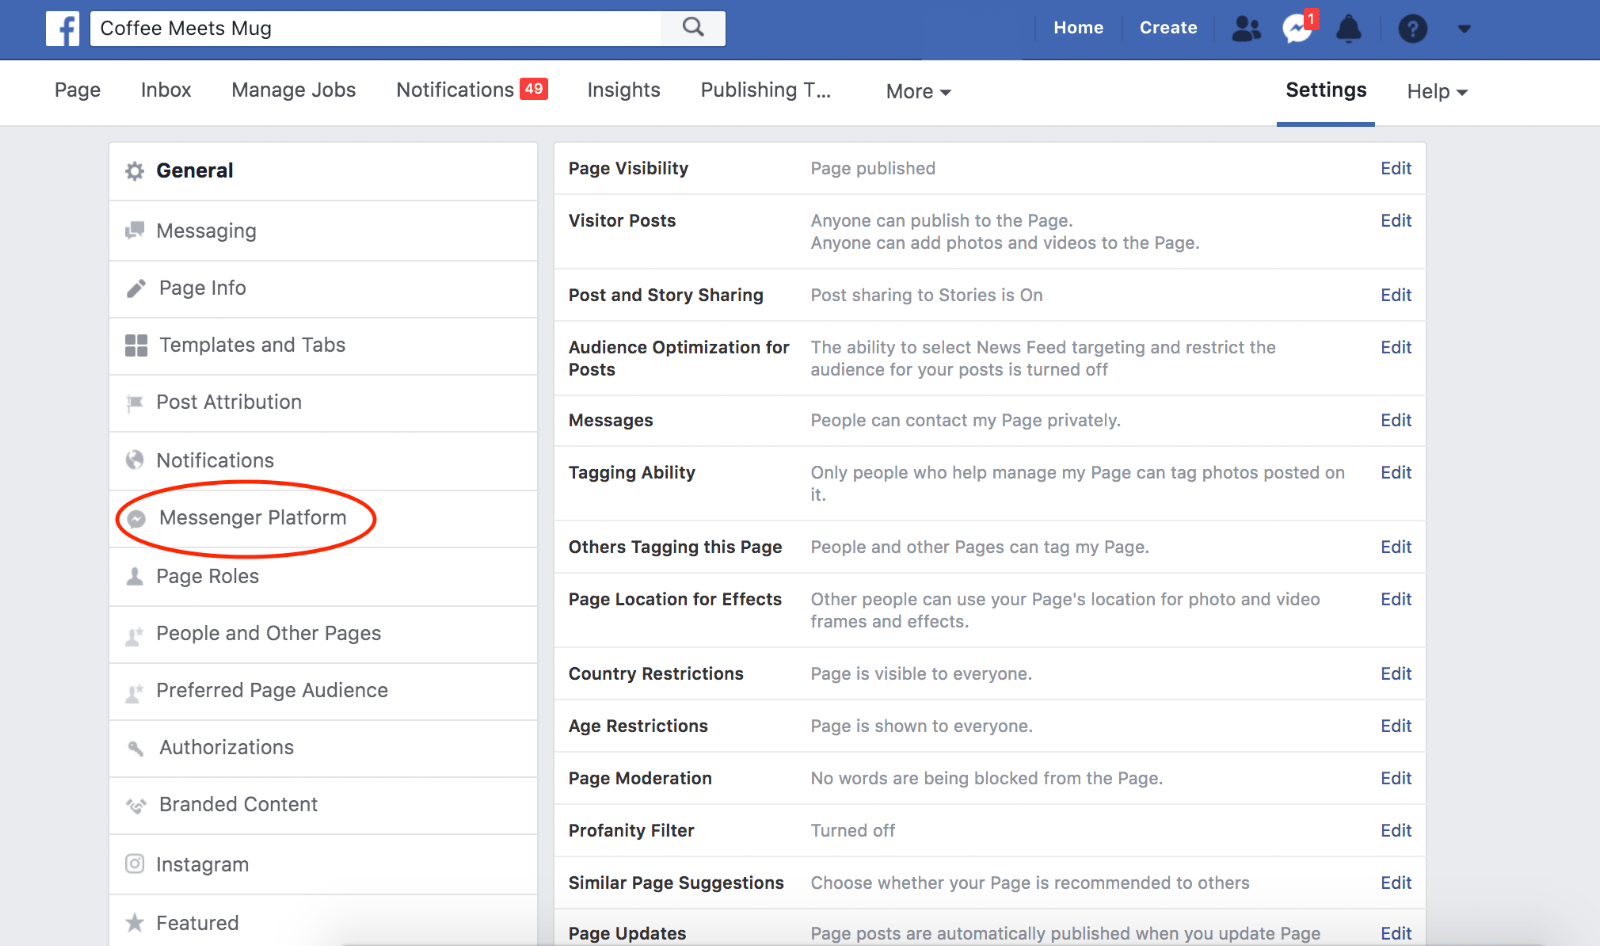Click the 'Page published' status text

(873, 168)
